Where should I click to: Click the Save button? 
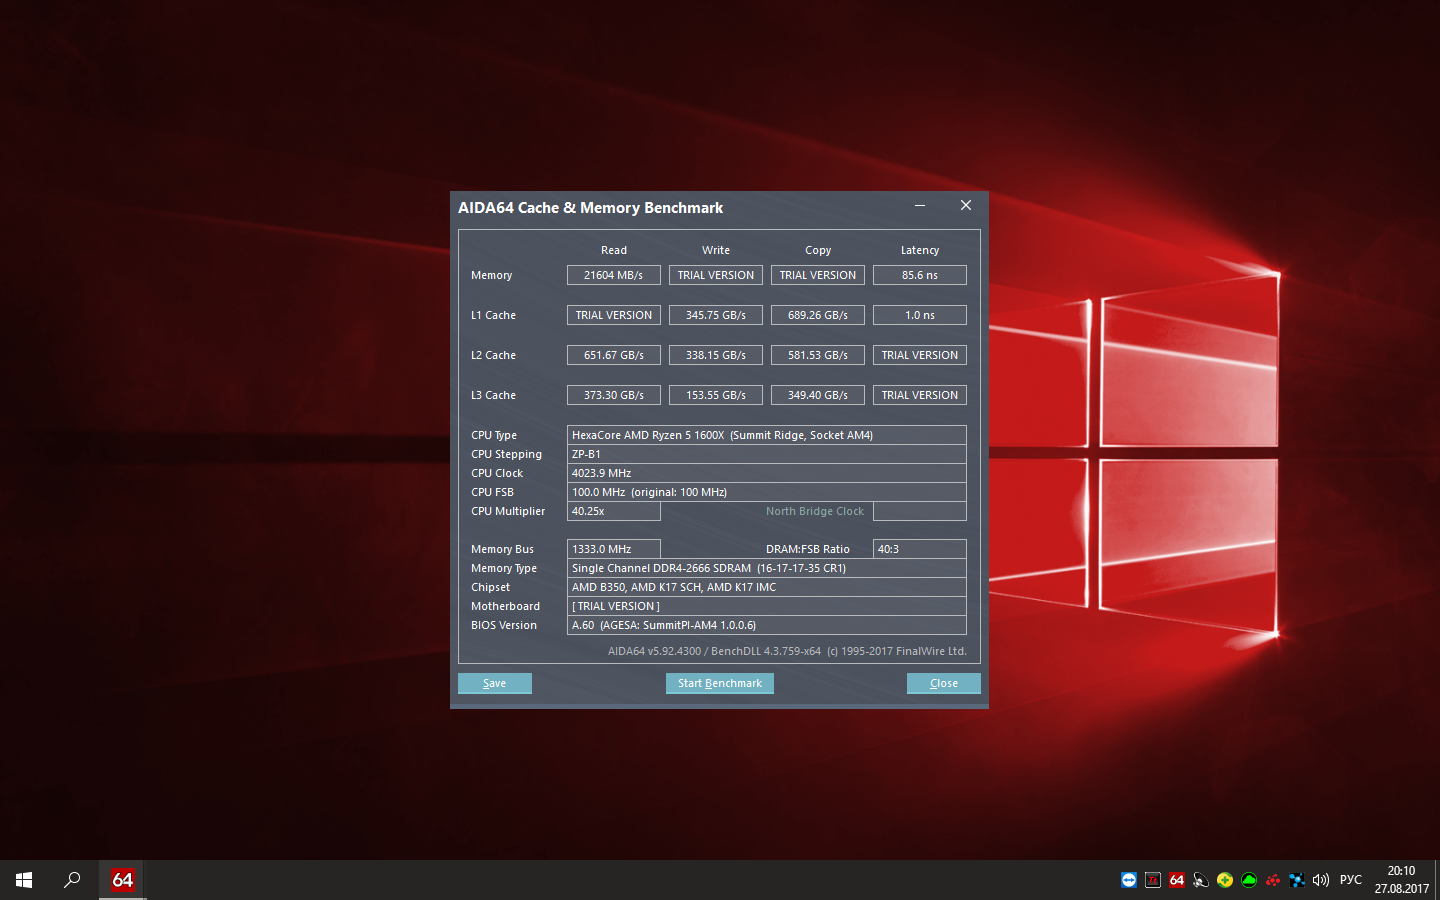pos(494,683)
